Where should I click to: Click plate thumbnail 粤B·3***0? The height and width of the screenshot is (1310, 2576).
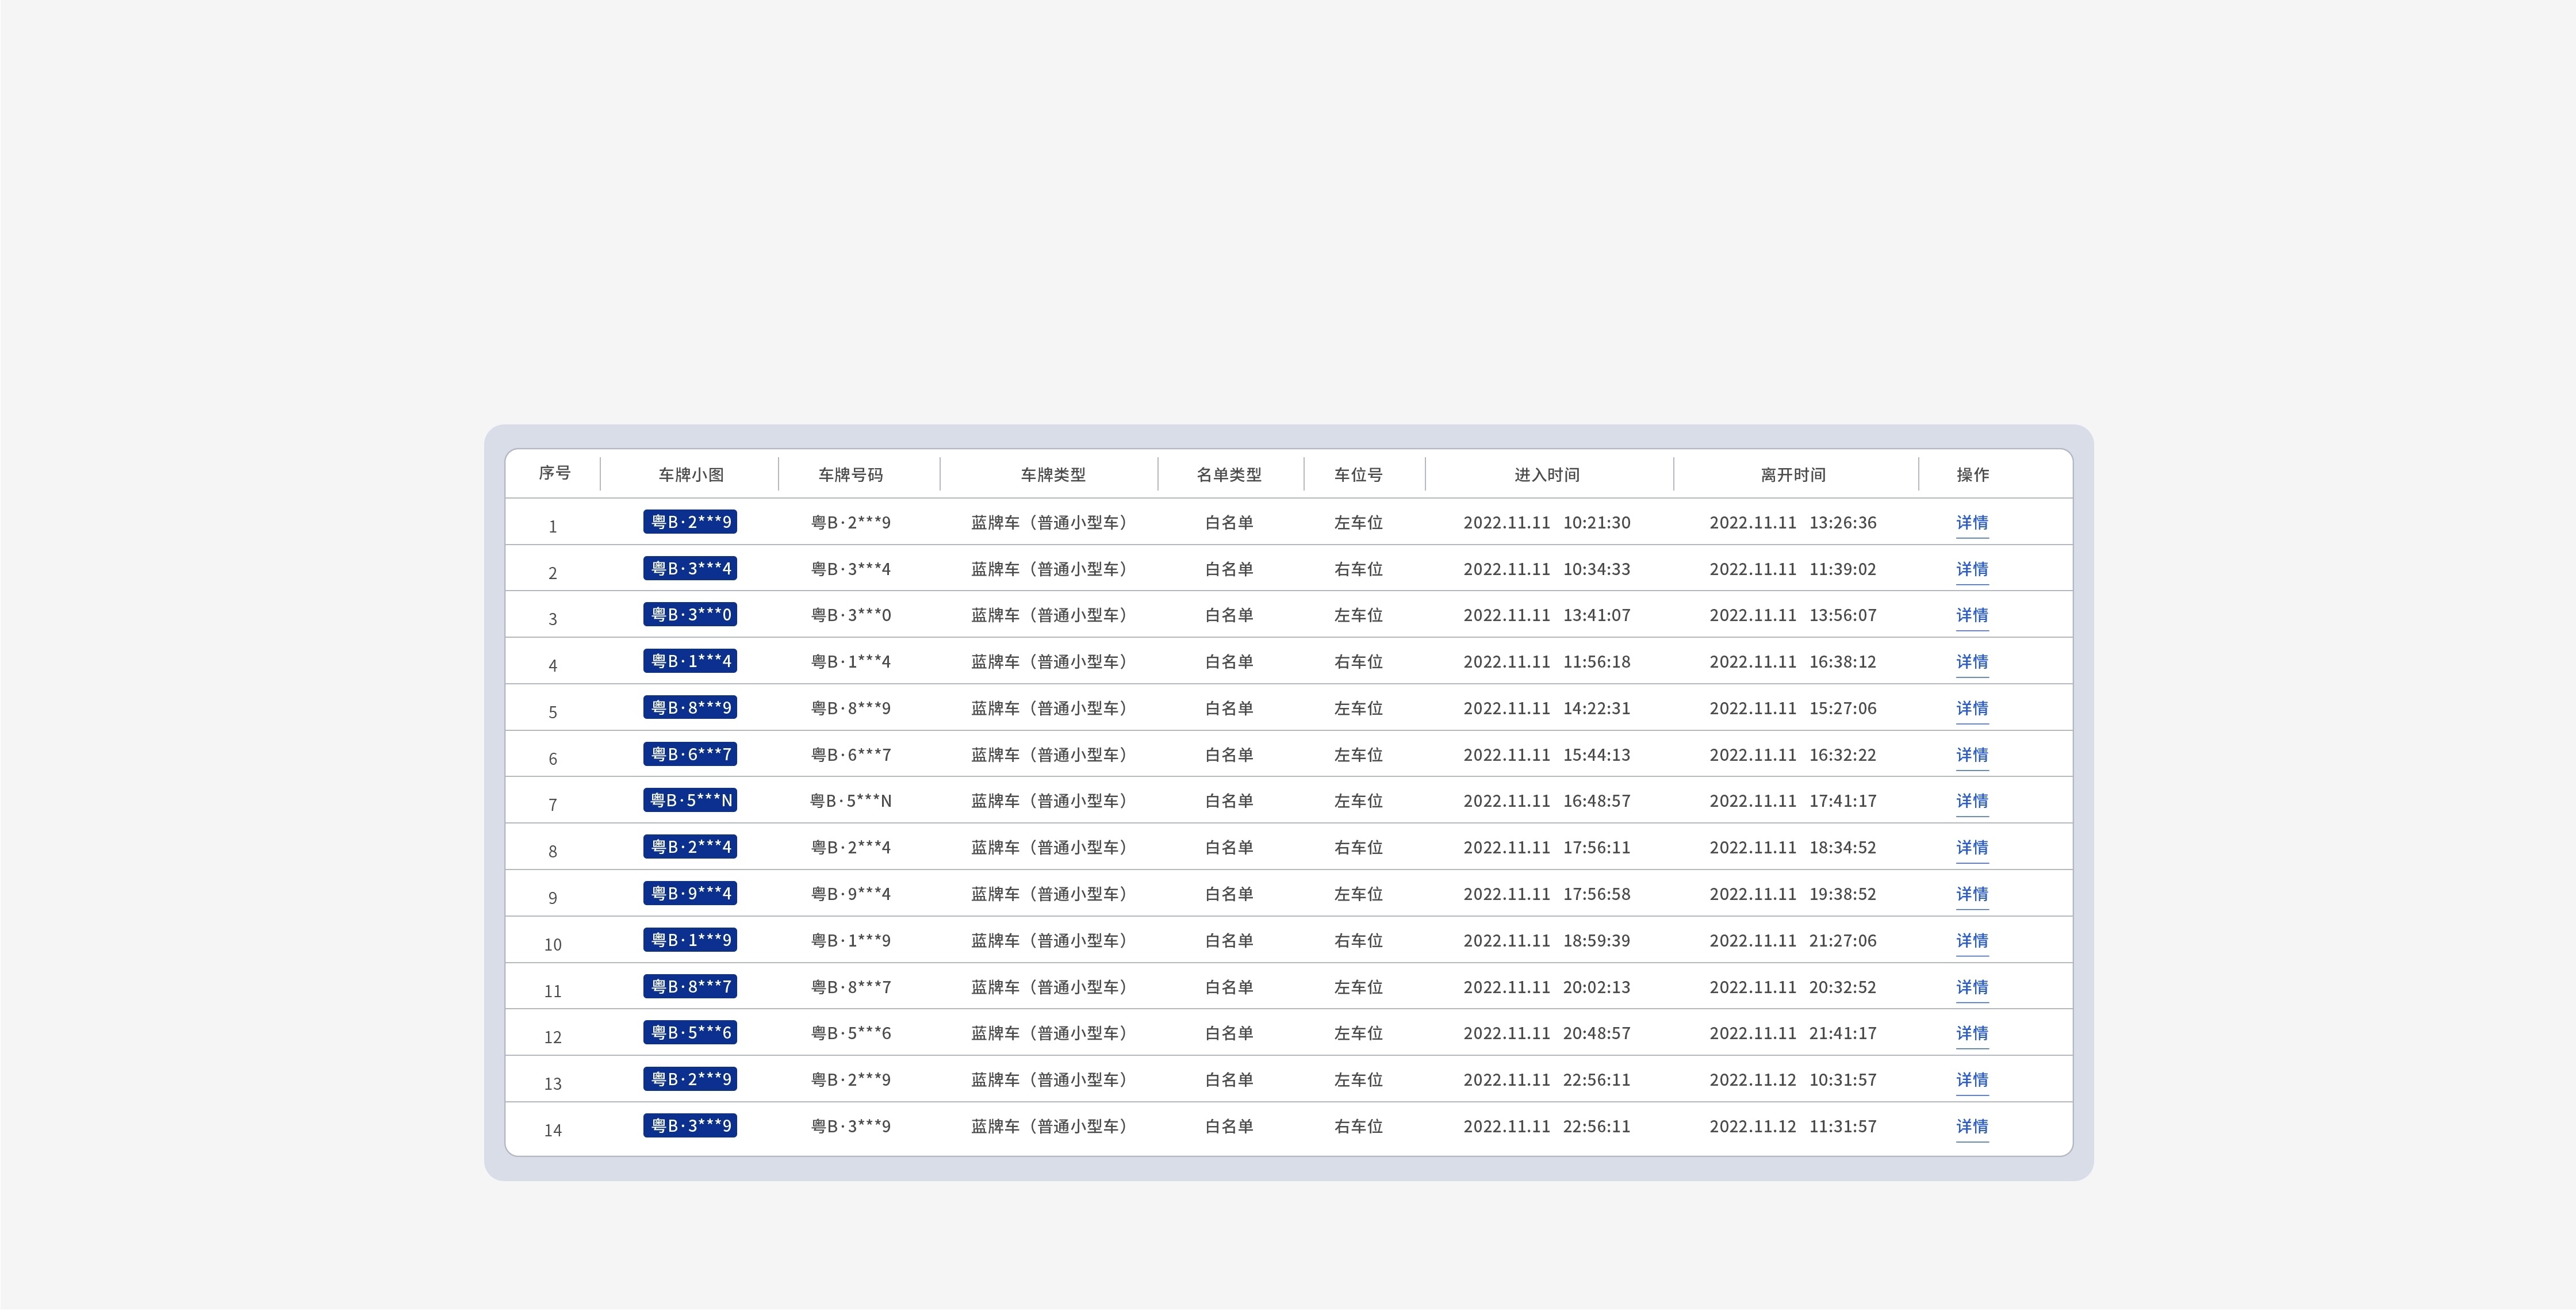[x=690, y=614]
